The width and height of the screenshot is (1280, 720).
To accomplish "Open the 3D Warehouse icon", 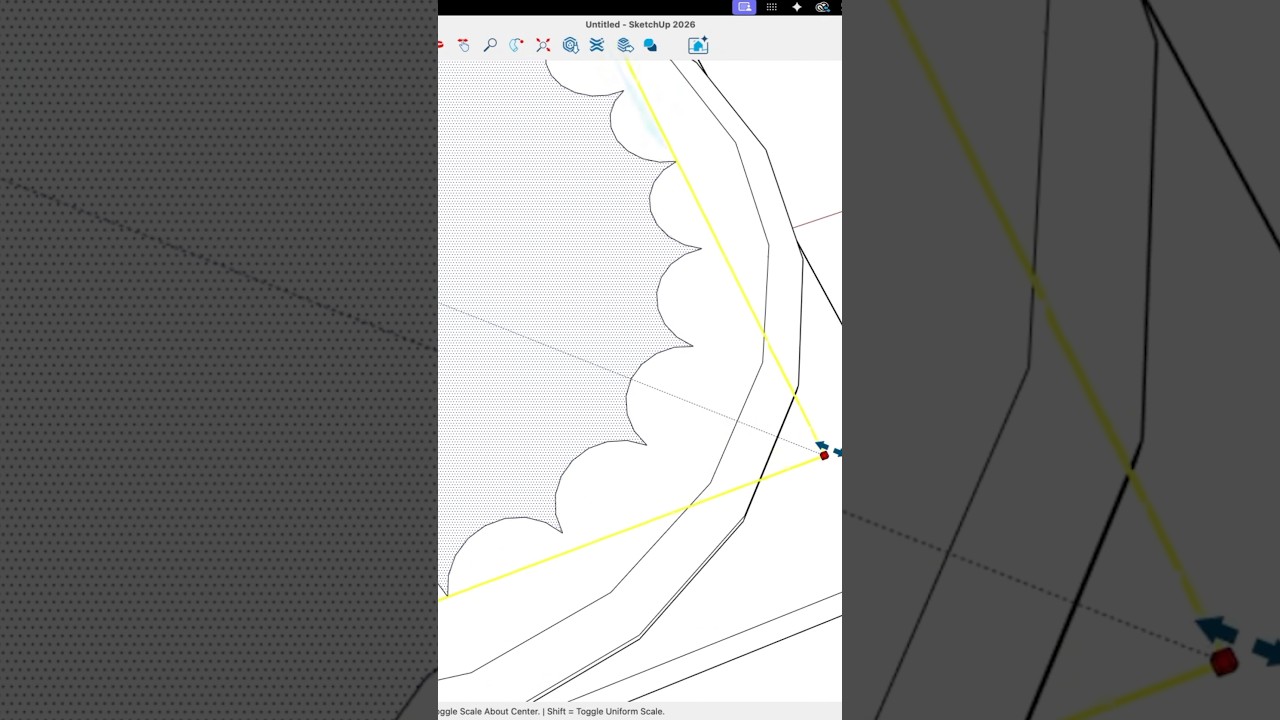I will point(570,45).
